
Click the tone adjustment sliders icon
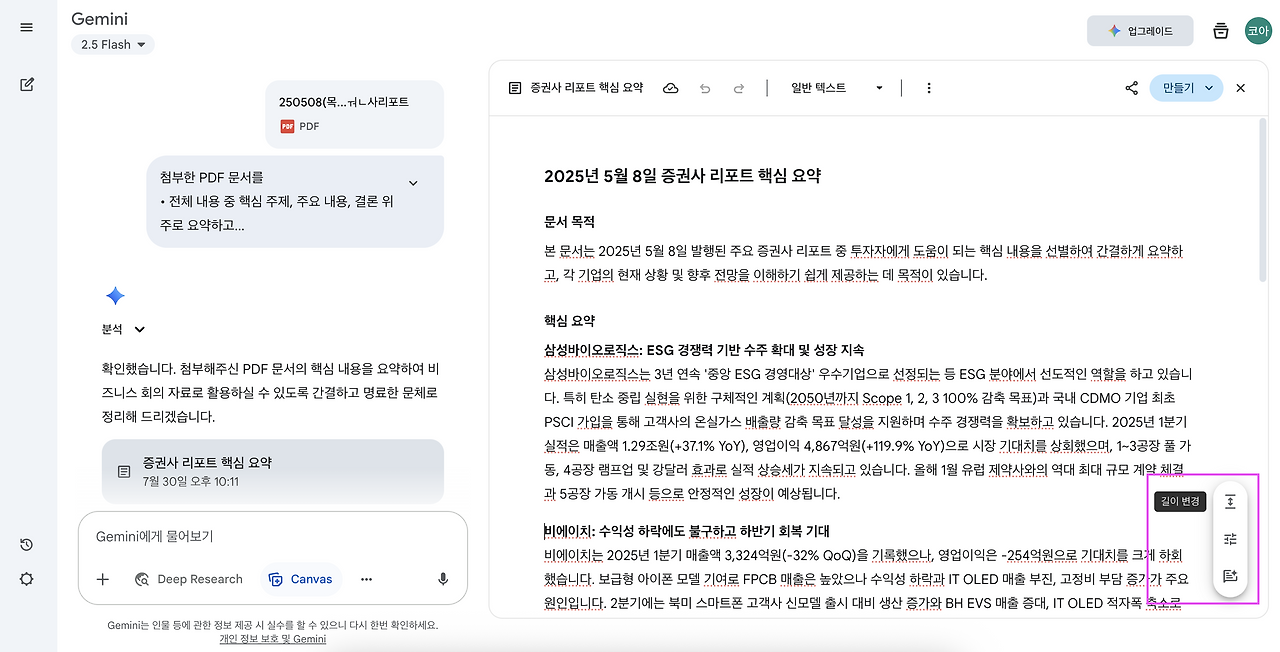(x=1230, y=539)
